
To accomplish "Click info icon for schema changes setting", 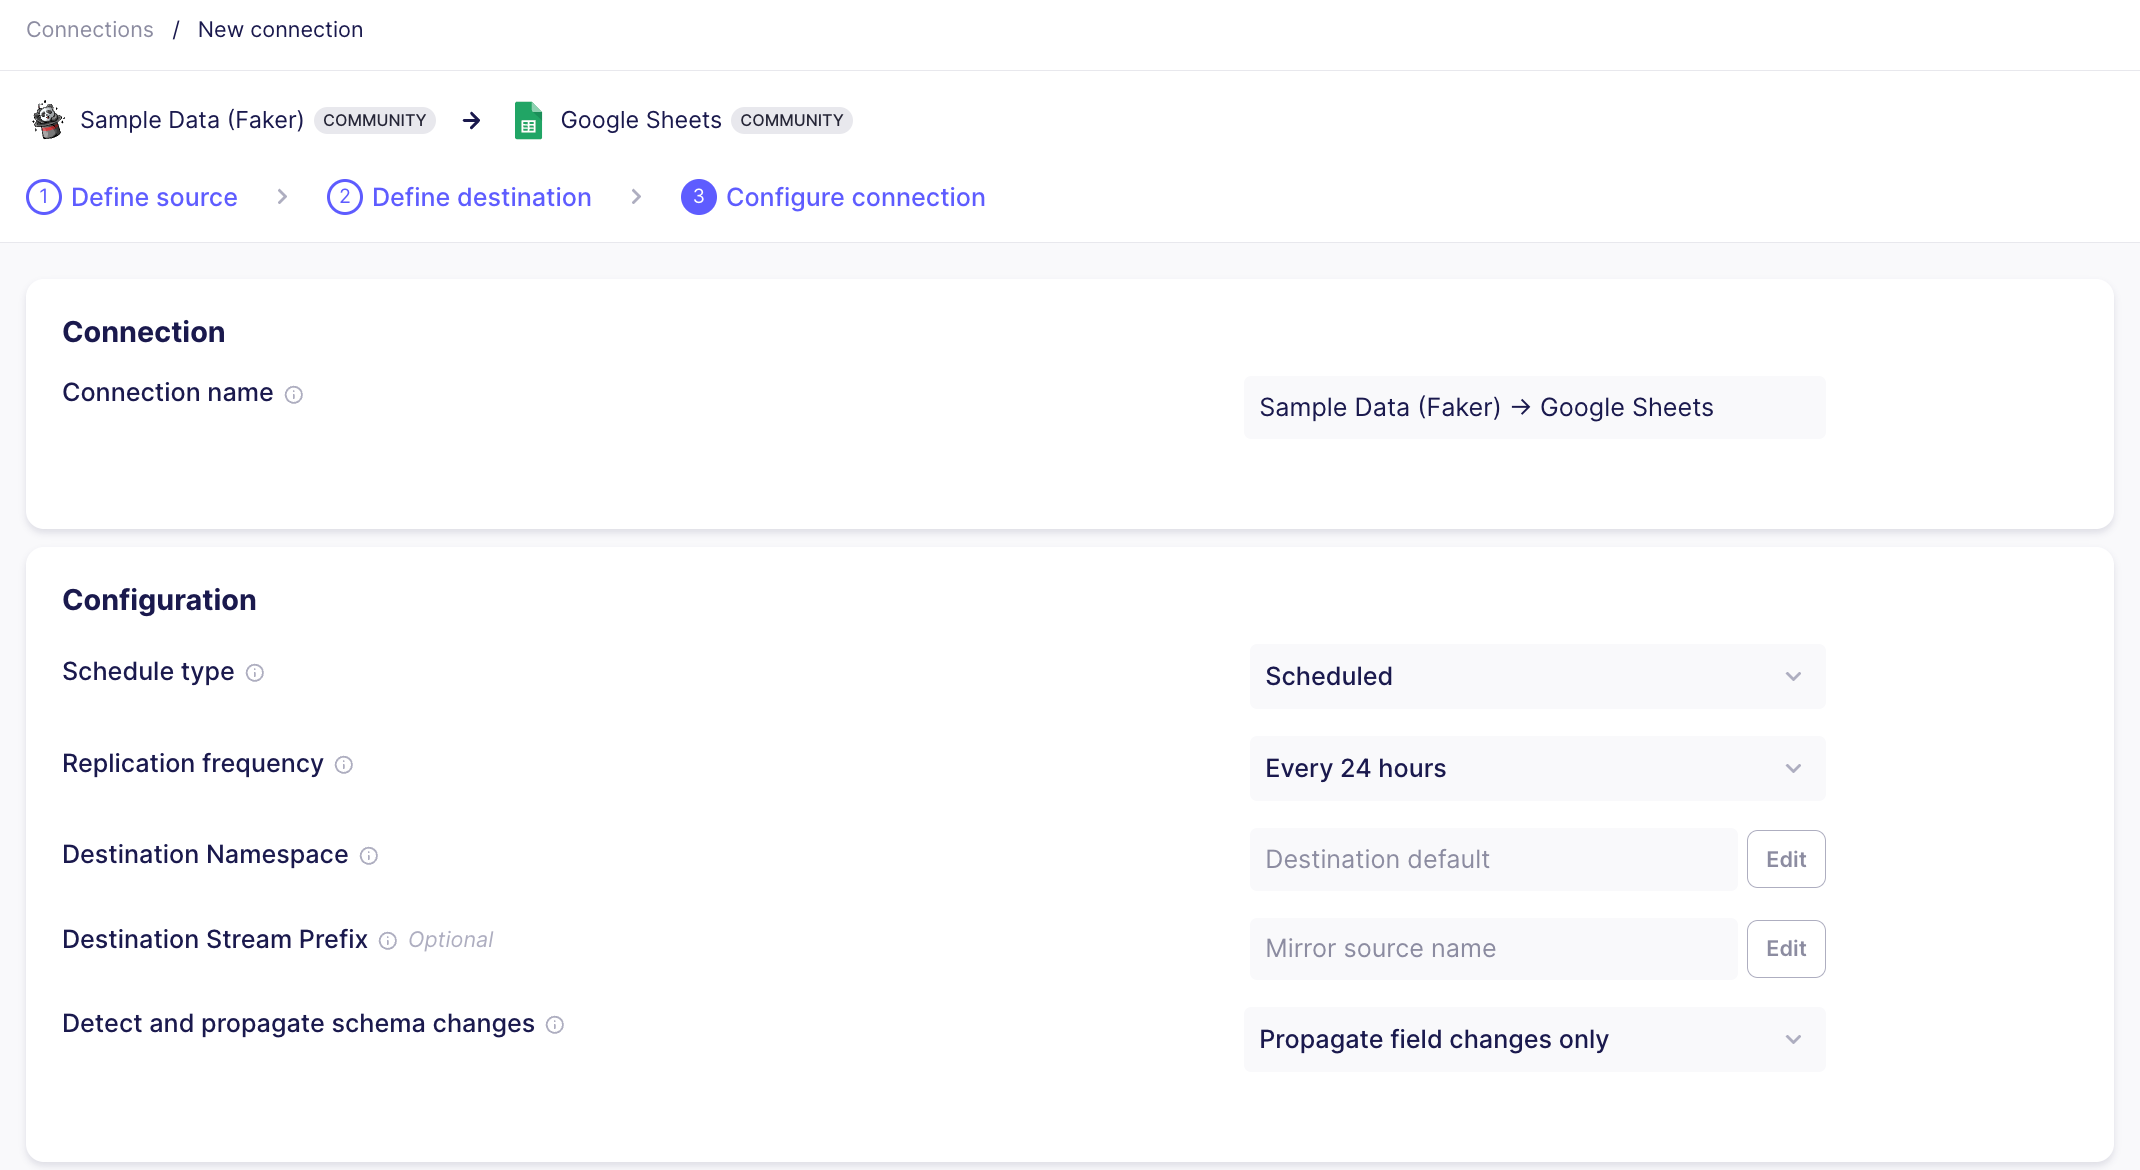I will coord(555,1025).
